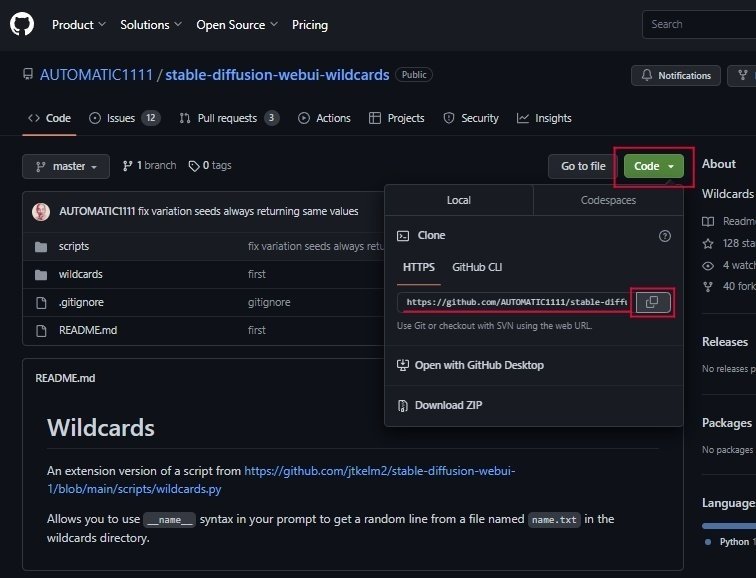Toggle the green Code dropdown button
Viewport: 756px width, 578px height.
coord(654,166)
